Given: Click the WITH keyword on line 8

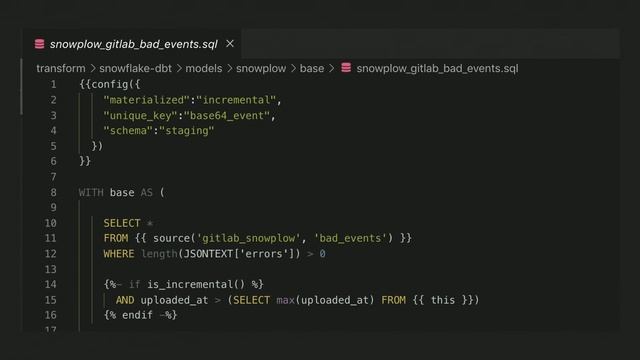Looking at the screenshot, I should click(x=91, y=192).
